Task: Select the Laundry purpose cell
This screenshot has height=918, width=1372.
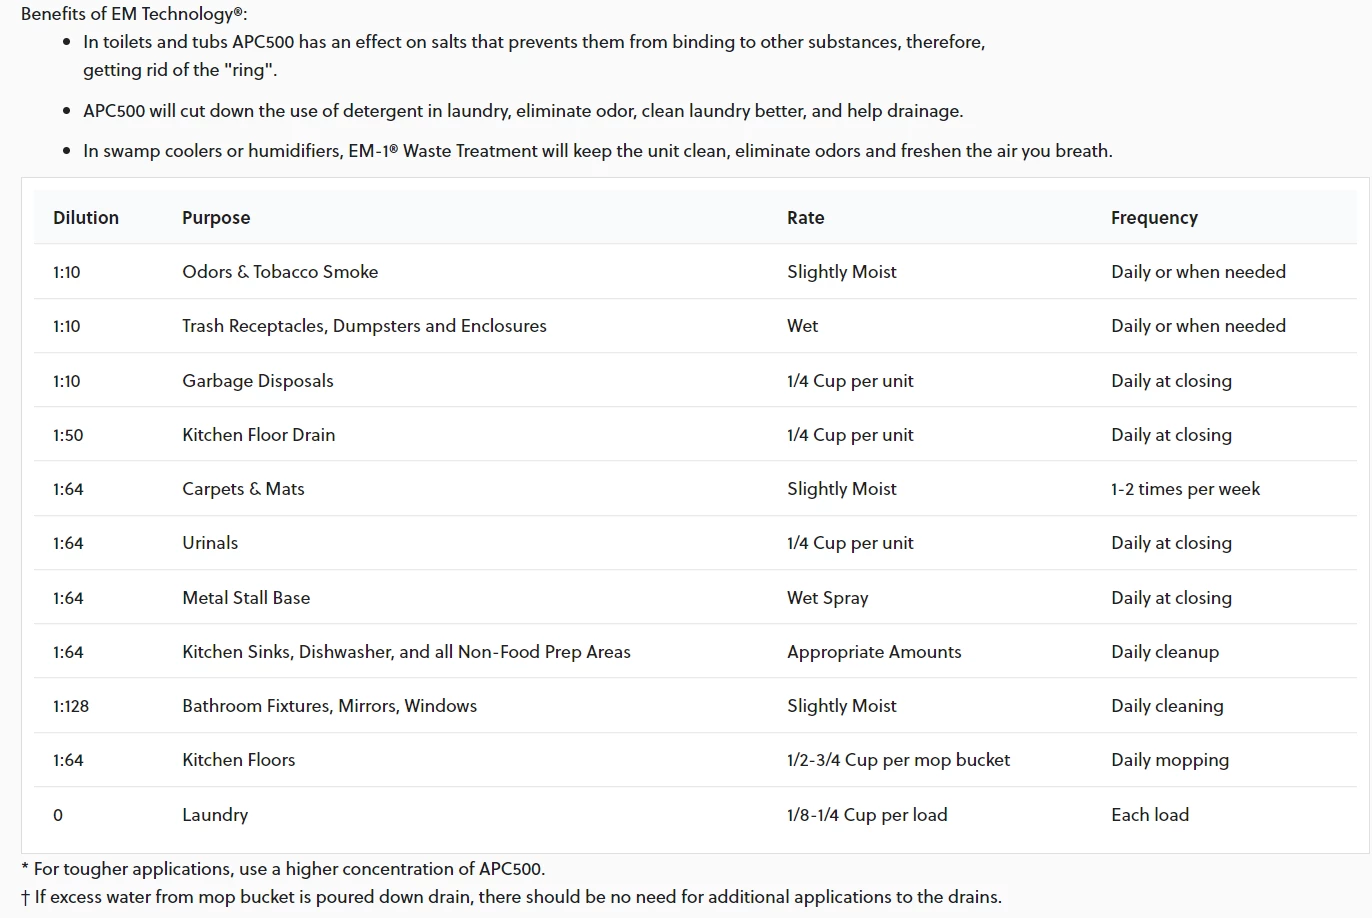Action: point(215,815)
